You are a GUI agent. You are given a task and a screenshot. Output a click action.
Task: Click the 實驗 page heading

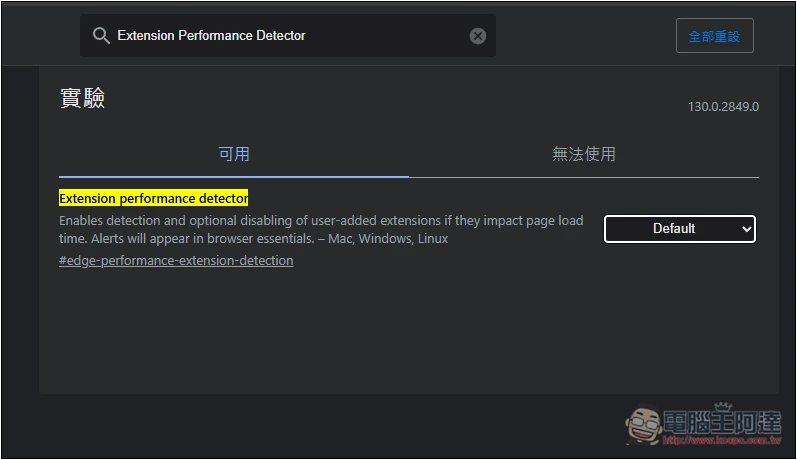coord(82,98)
